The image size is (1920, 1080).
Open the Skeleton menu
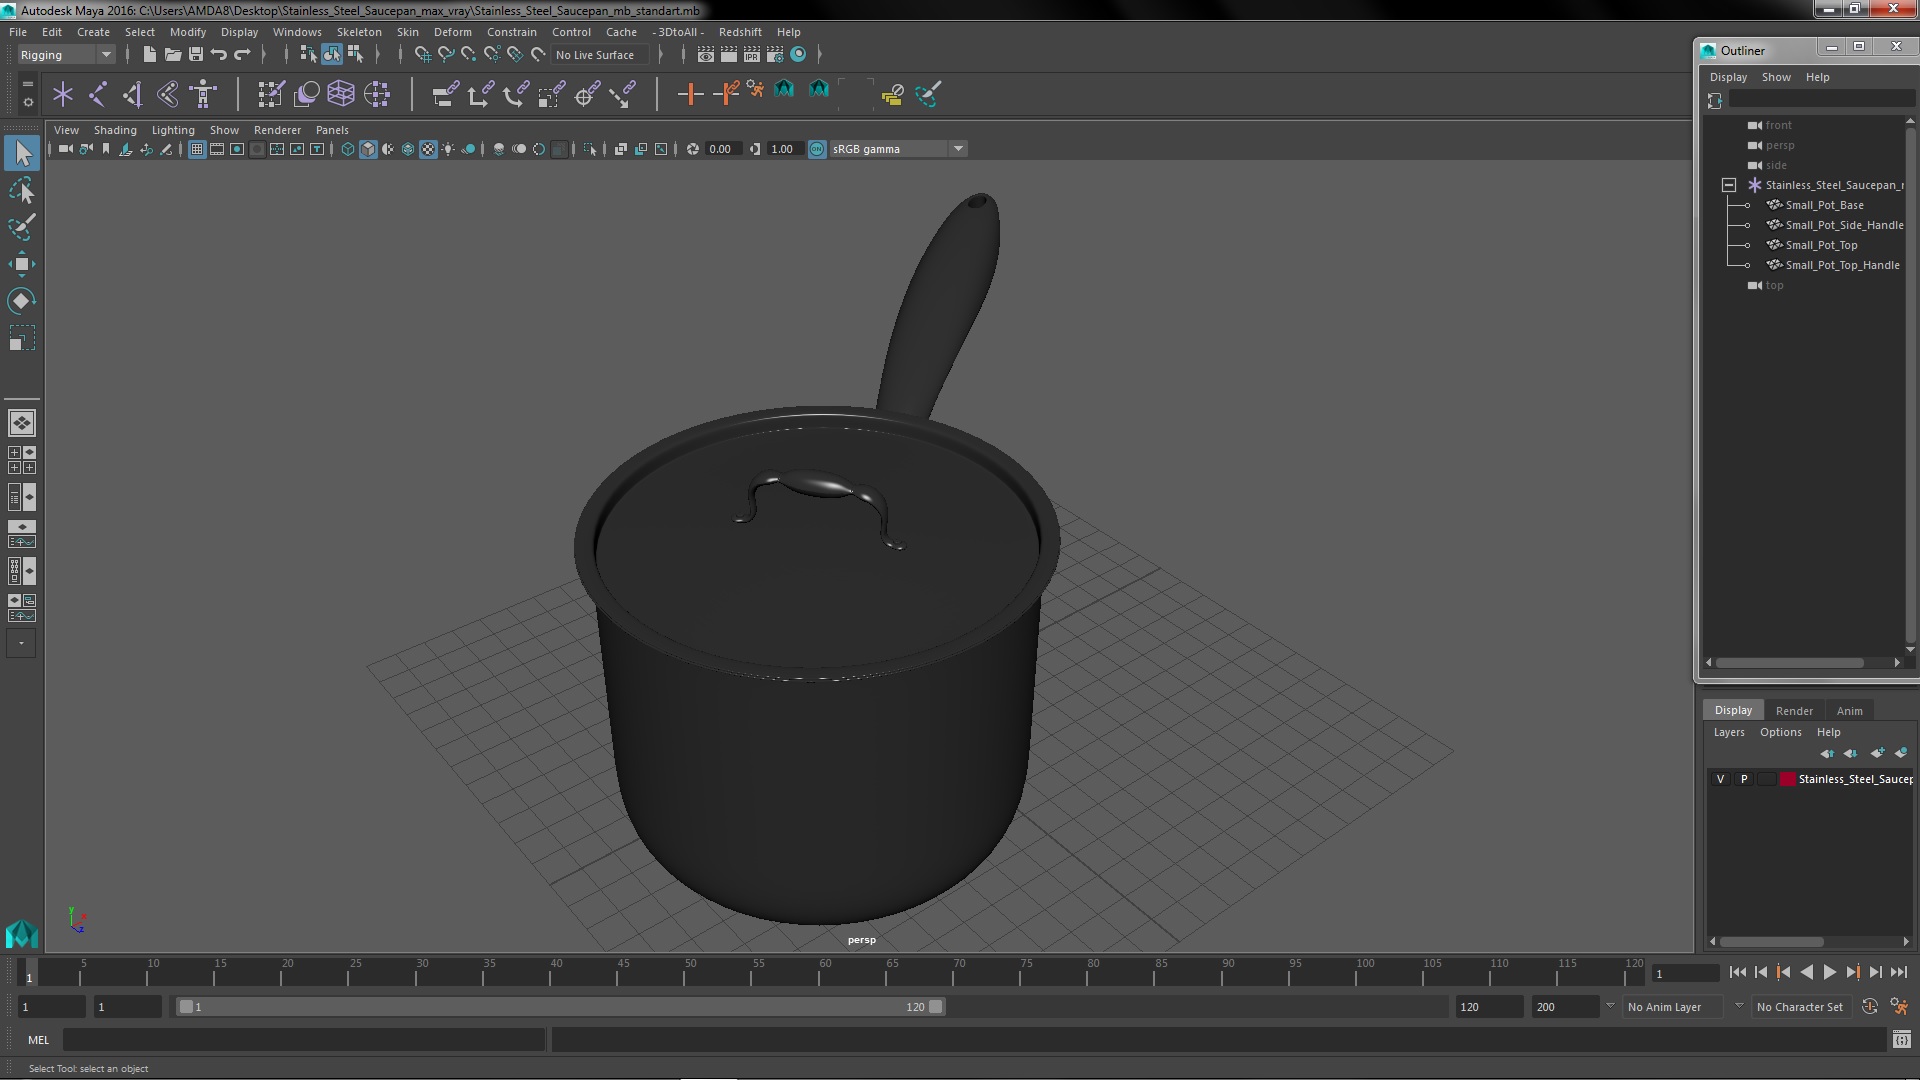358,32
